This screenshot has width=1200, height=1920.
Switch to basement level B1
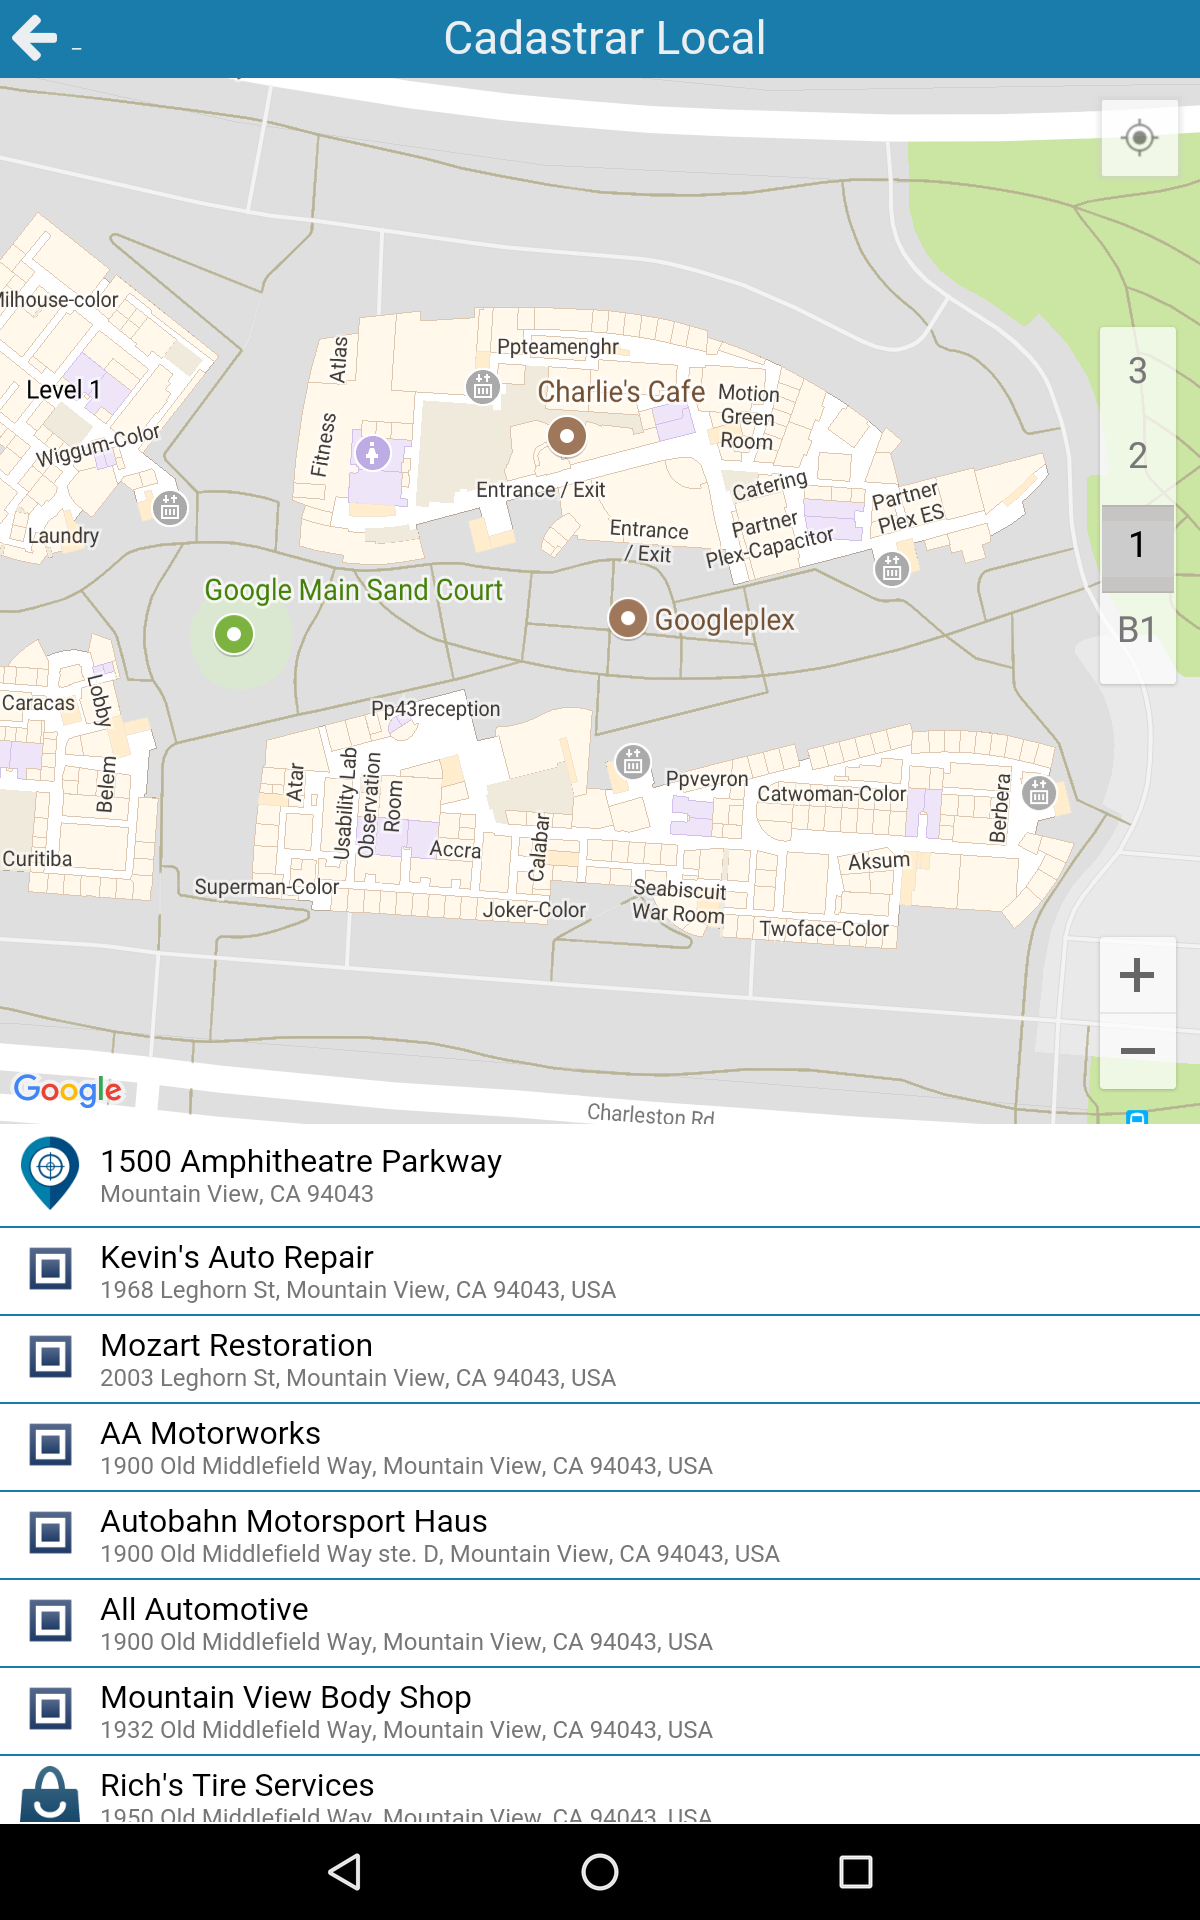coord(1137,630)
